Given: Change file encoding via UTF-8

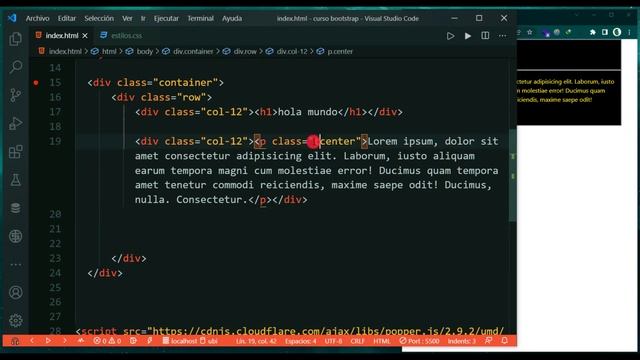Looking at the screenshot, I should click(333, 341).
